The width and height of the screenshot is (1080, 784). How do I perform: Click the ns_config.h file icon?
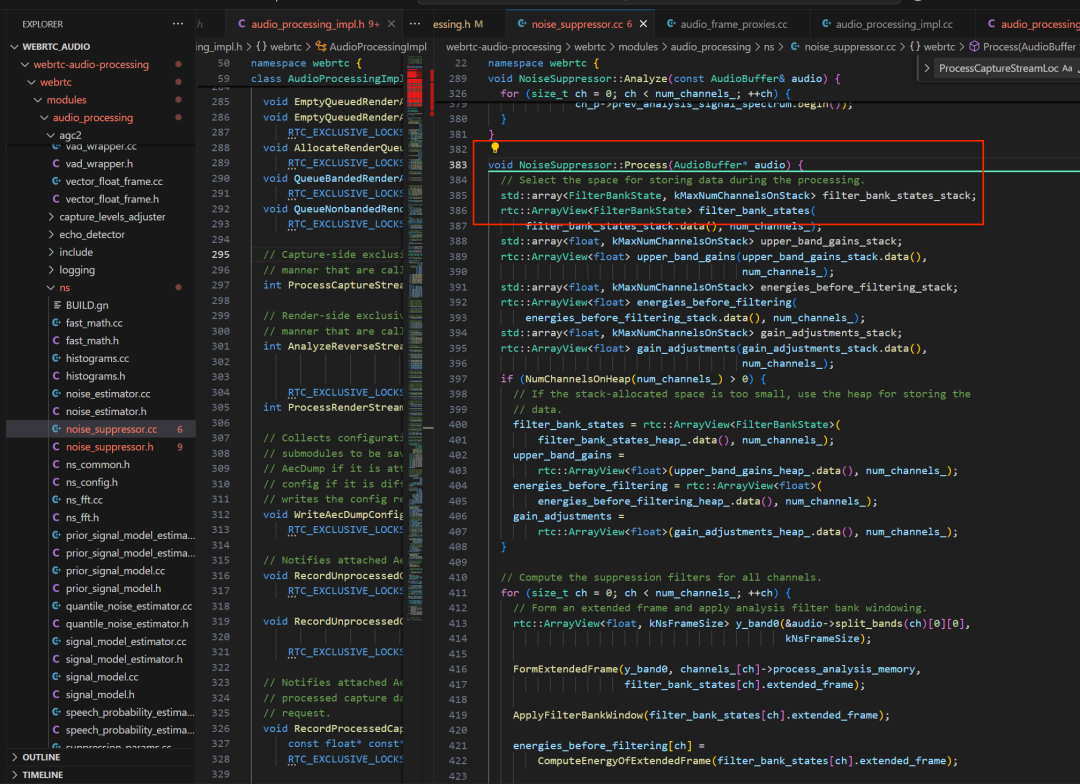click(x=56, y=482)
